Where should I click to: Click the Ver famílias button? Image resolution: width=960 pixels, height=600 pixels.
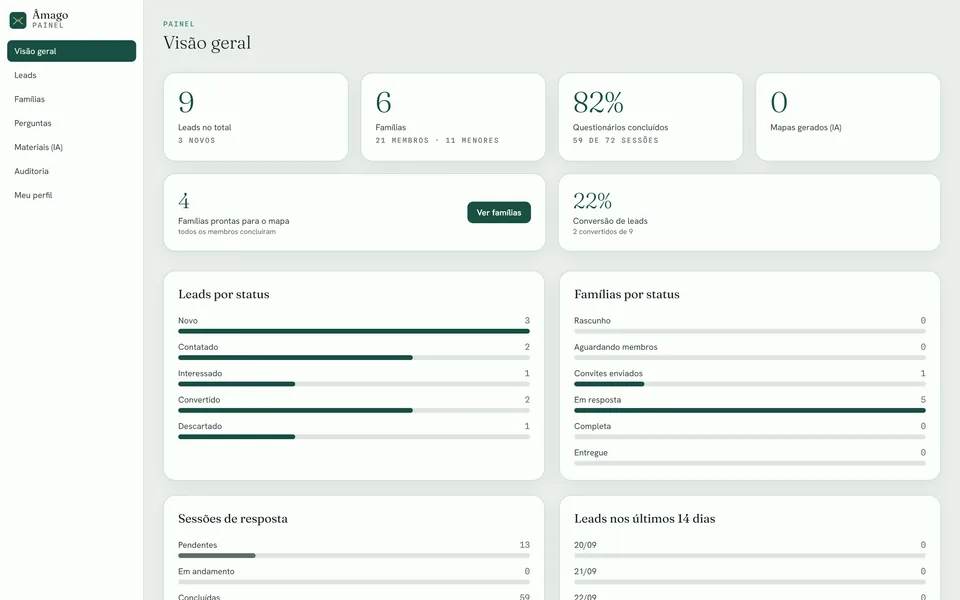[x=499, y=212]
